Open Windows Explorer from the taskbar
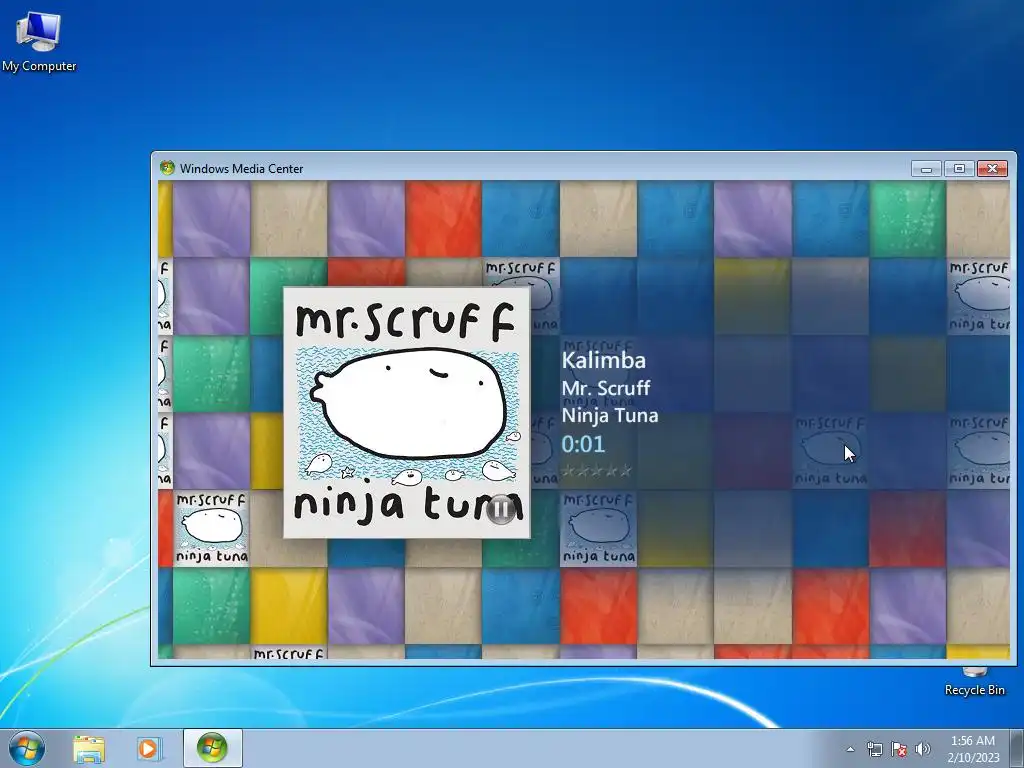1024x768 pixels. 89,748
